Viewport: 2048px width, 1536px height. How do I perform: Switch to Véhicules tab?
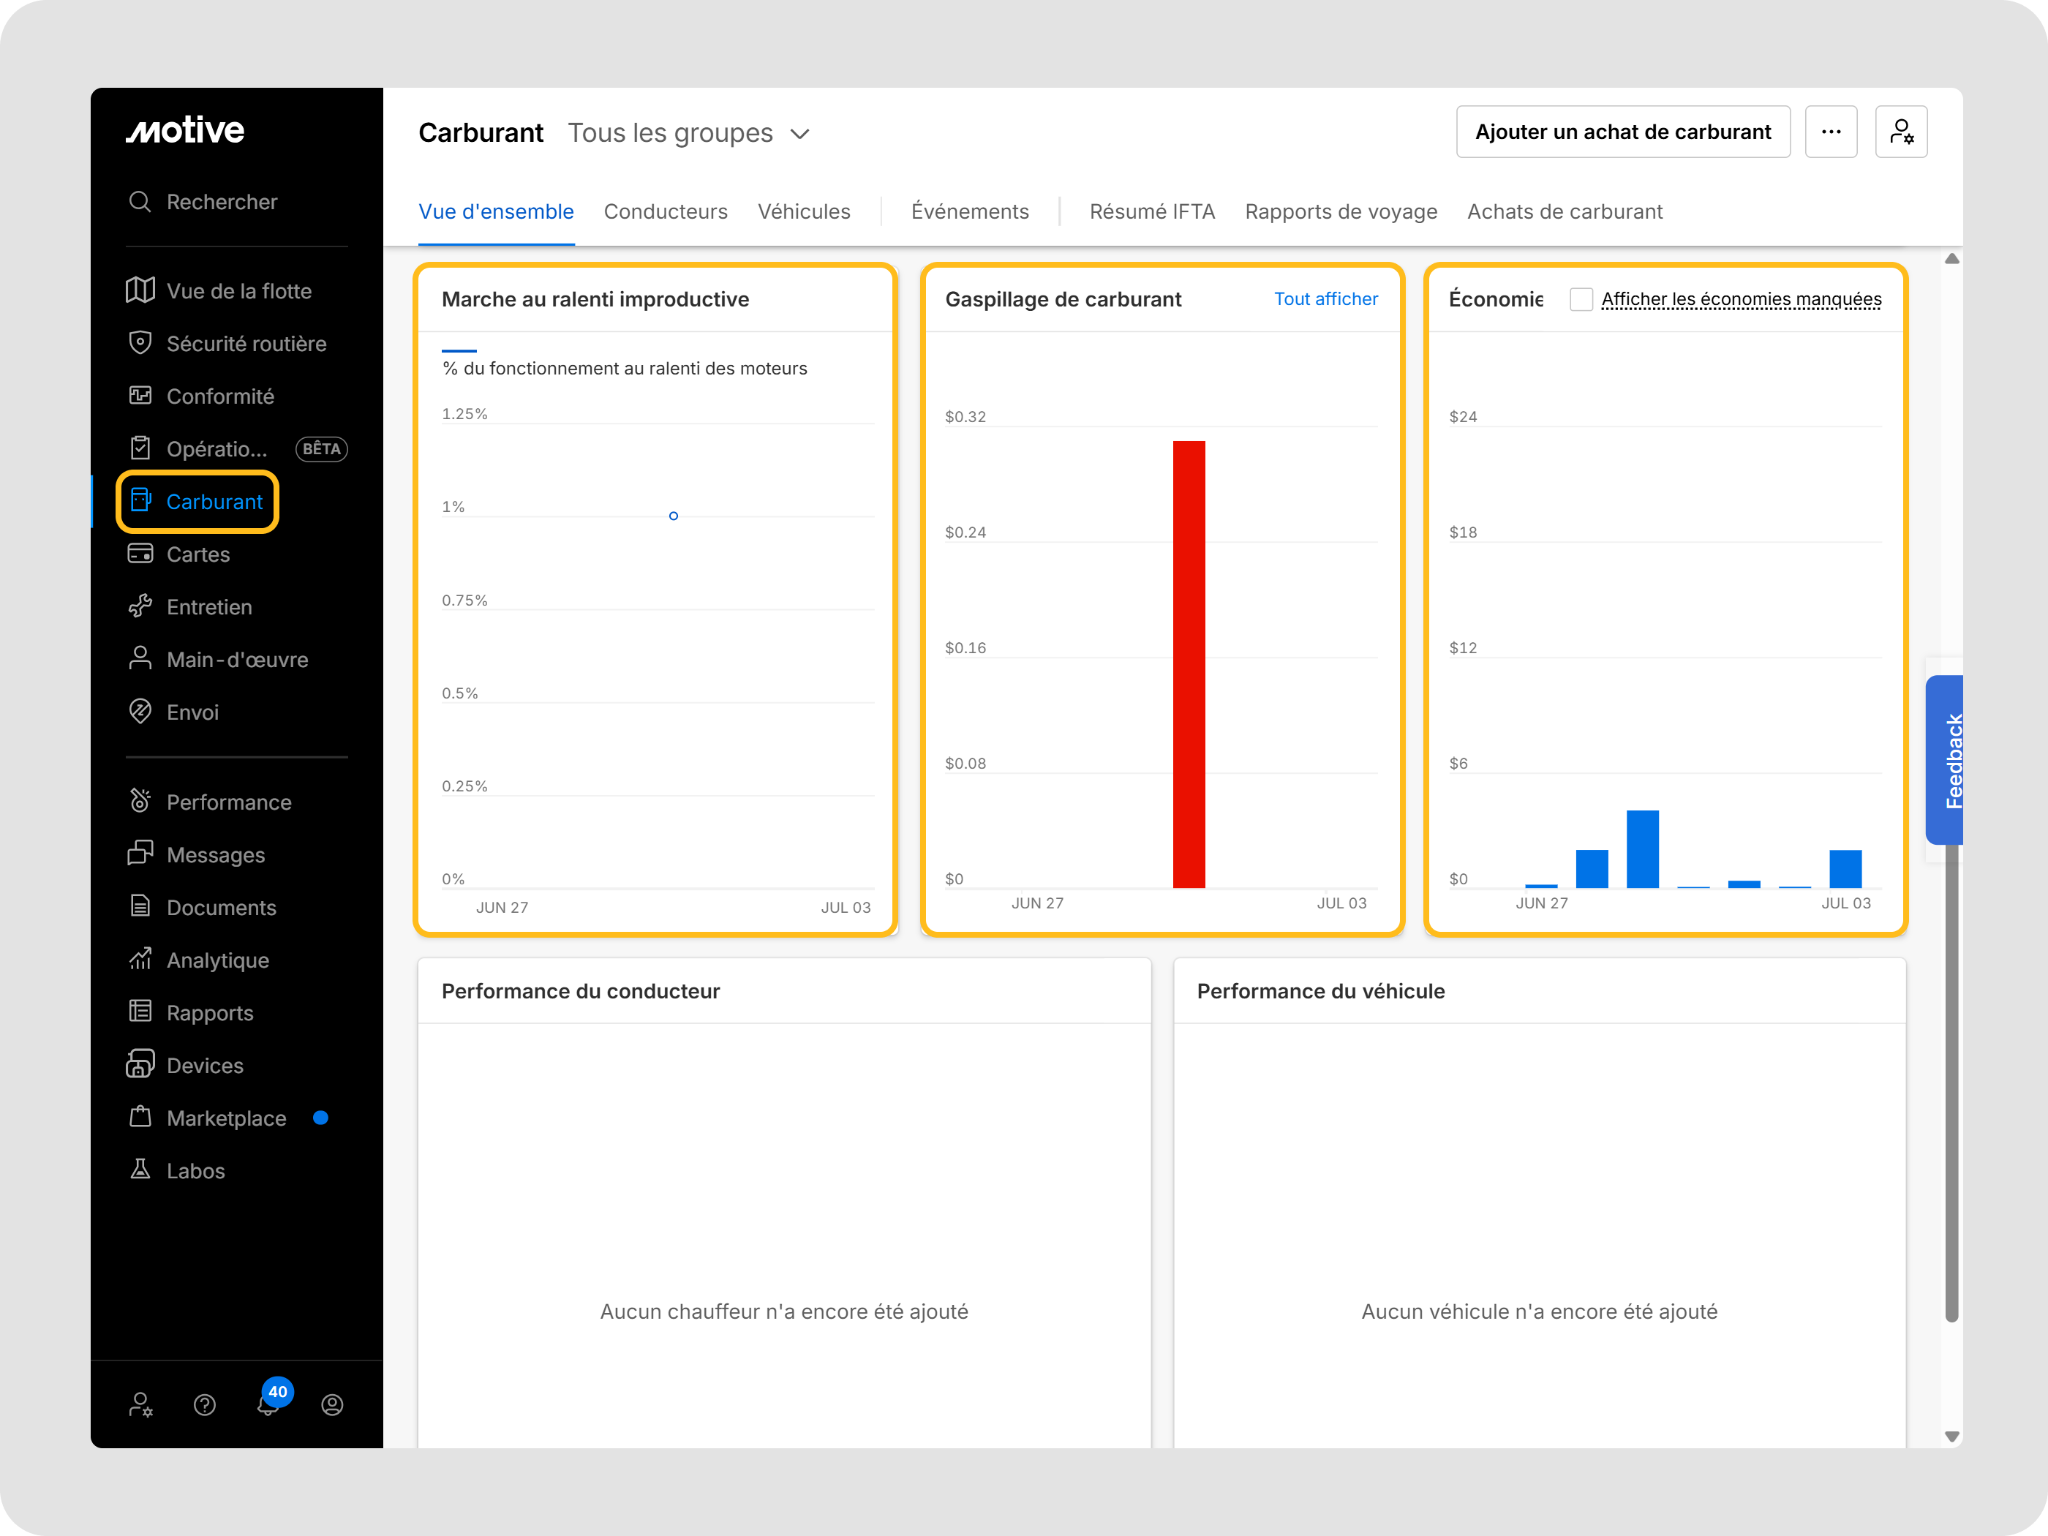click(x=804, y=212)
